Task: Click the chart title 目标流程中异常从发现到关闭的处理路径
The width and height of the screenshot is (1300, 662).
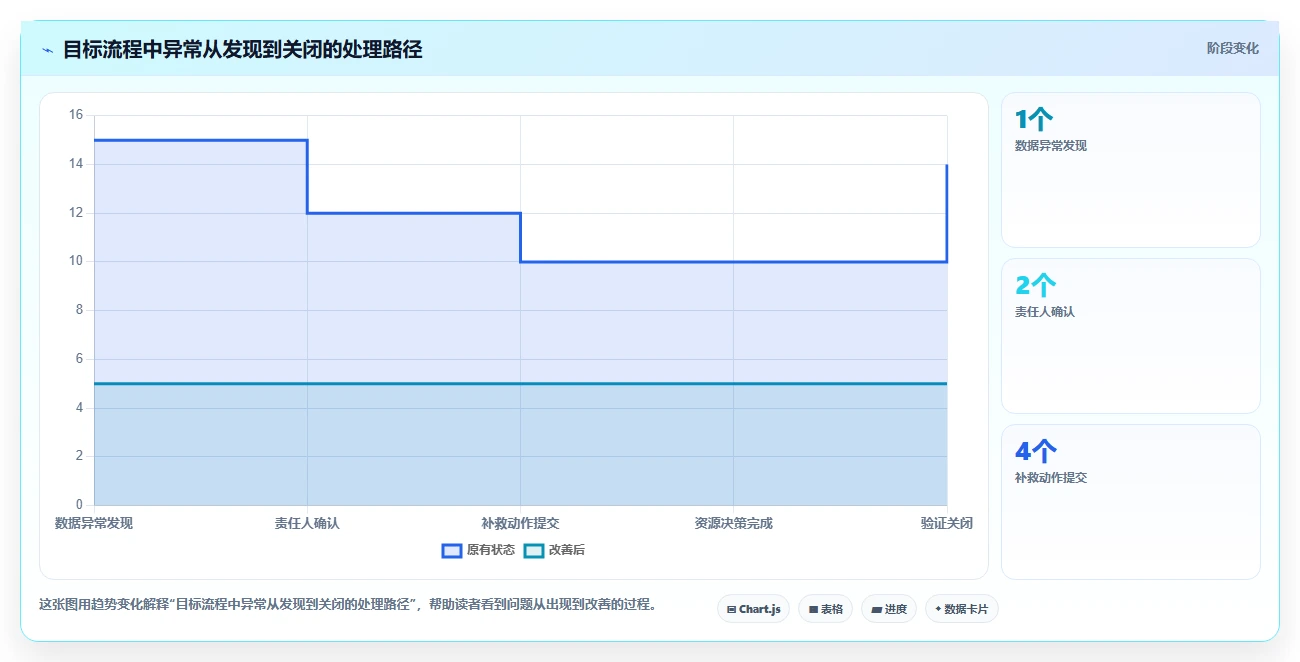Action: [x=242, y=50]
